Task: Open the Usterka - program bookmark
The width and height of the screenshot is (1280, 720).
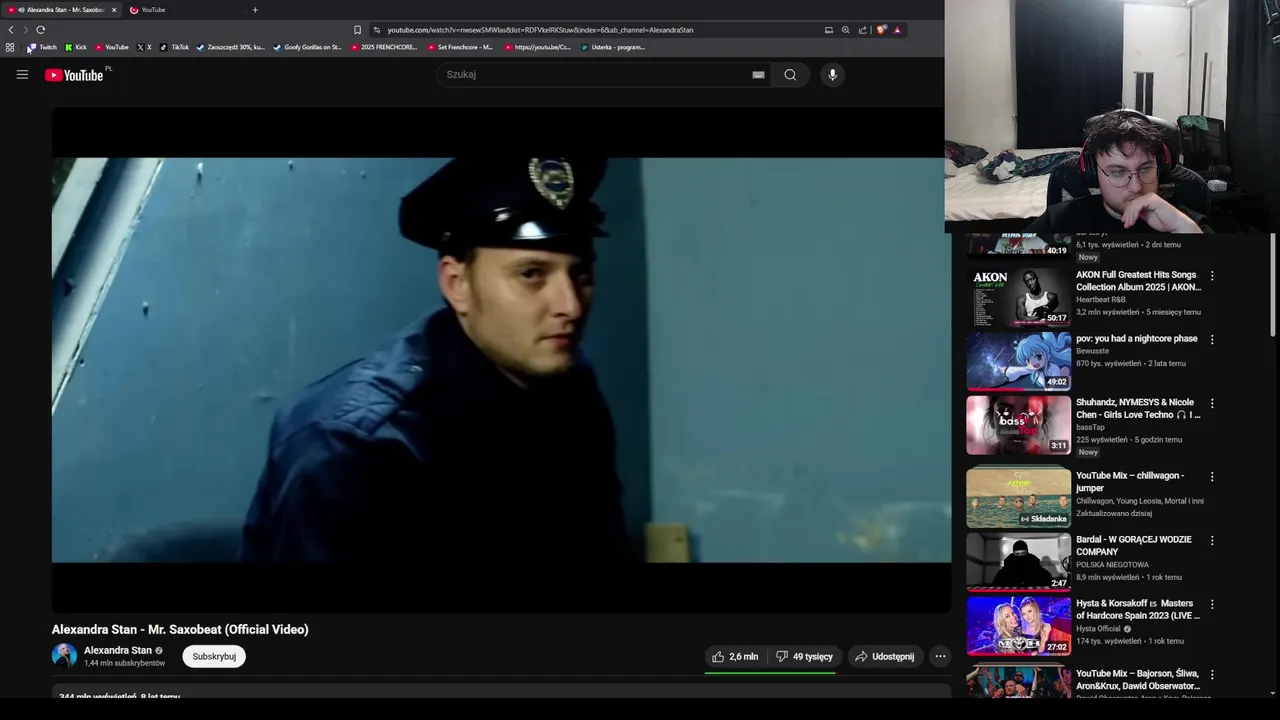Action: pyautogui.click(x=613, y=47)
